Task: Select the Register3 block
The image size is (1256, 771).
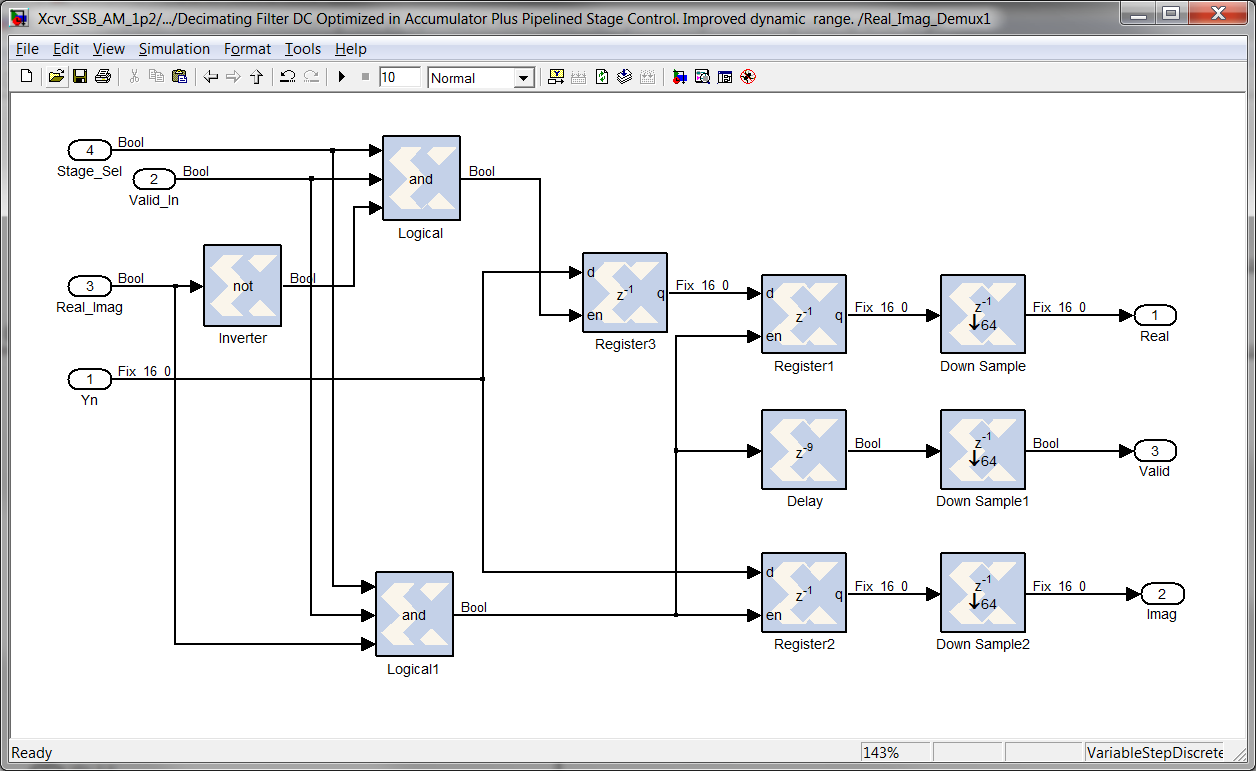Action: click(x=625, y=292)
